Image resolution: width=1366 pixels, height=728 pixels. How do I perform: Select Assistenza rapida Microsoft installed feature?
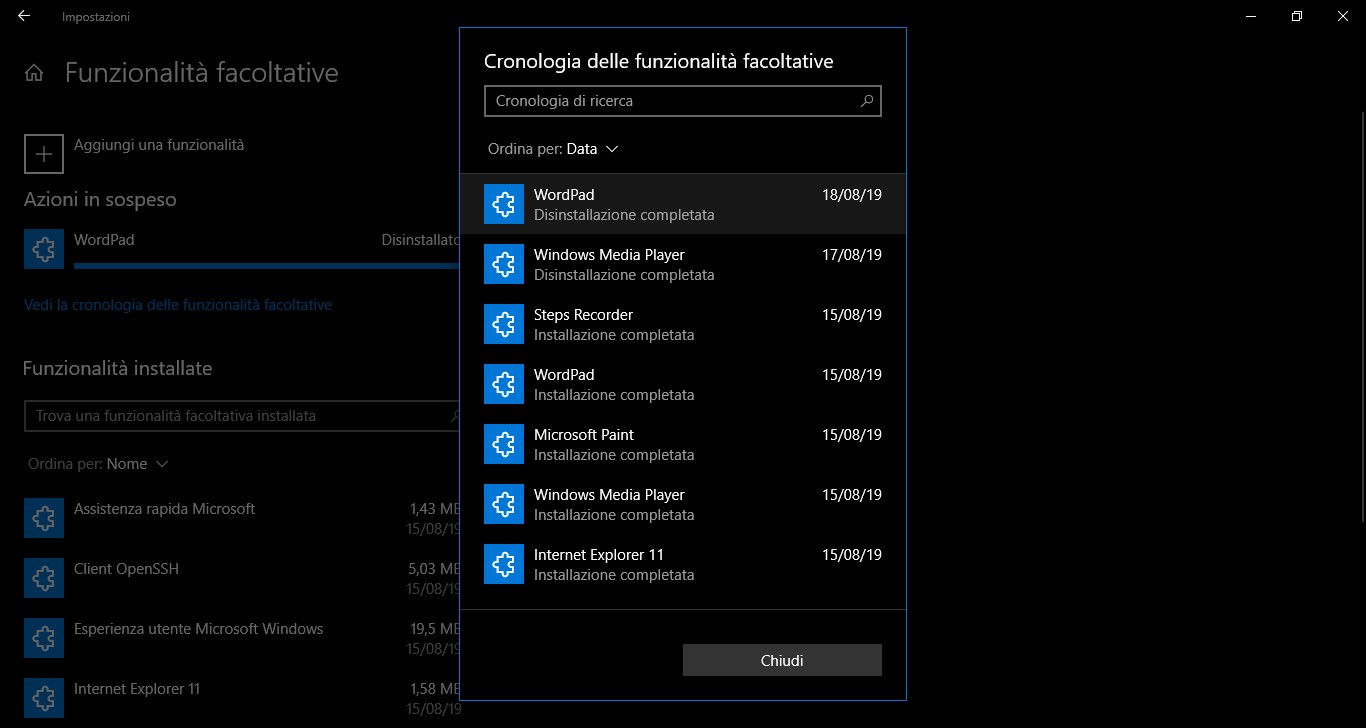241,518
